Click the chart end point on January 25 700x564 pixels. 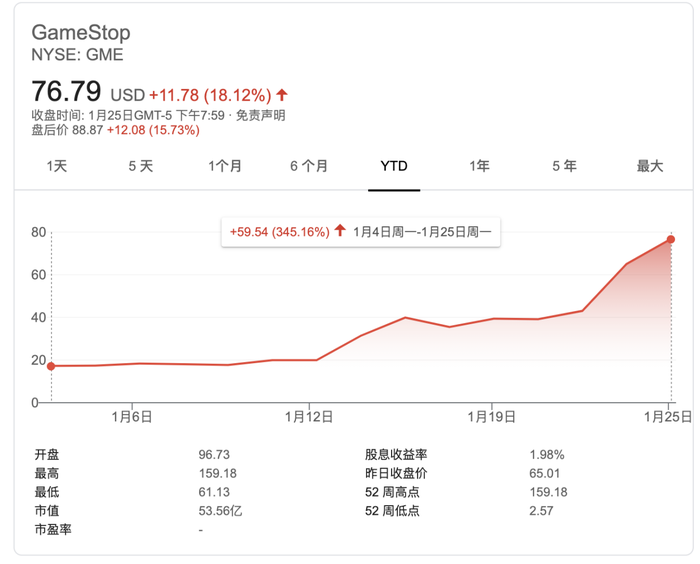click(x=671, y=239)
